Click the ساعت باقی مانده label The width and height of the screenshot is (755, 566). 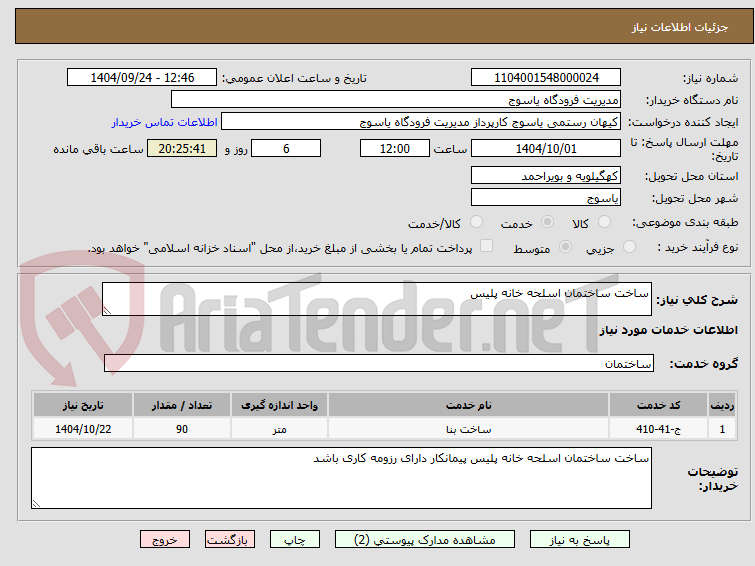tap(98, 149)
